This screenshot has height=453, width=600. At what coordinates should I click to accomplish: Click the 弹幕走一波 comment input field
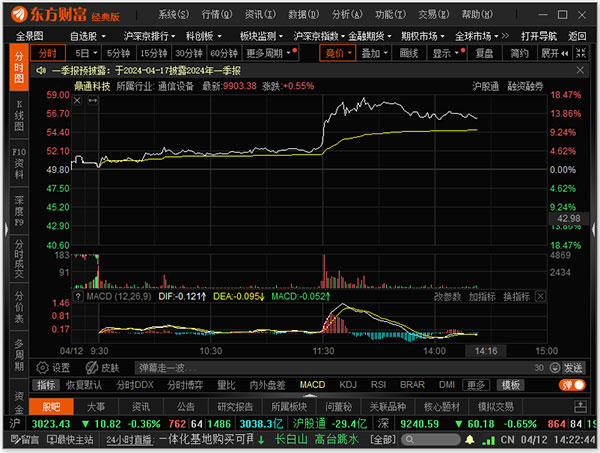pos(334,368)
